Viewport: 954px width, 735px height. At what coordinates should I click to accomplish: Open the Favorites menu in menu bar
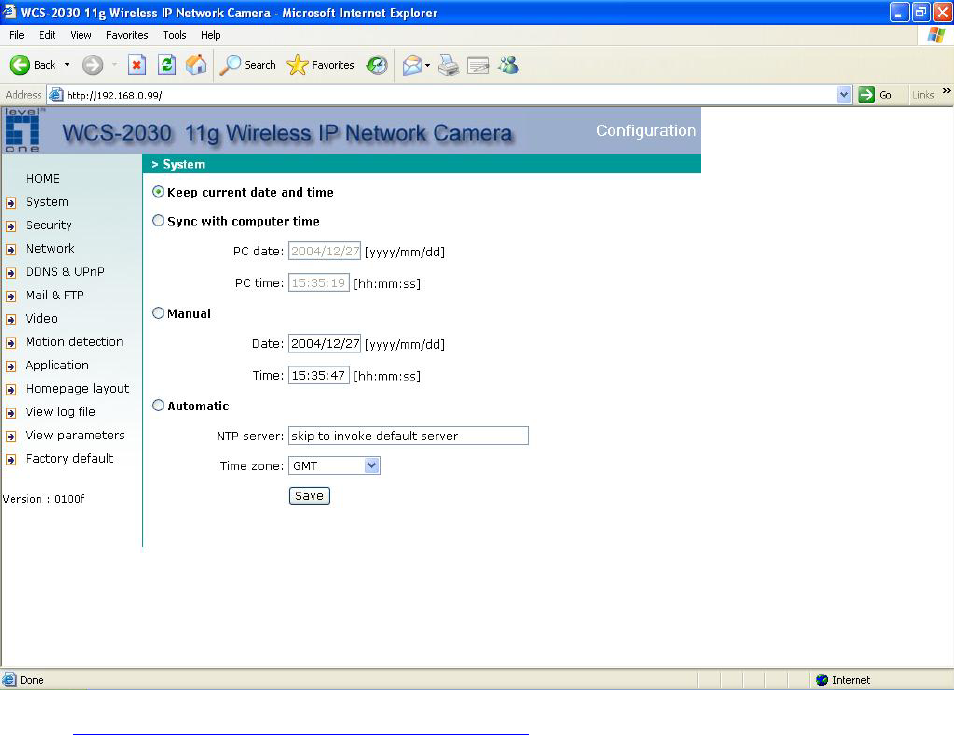tap(127, 35)
